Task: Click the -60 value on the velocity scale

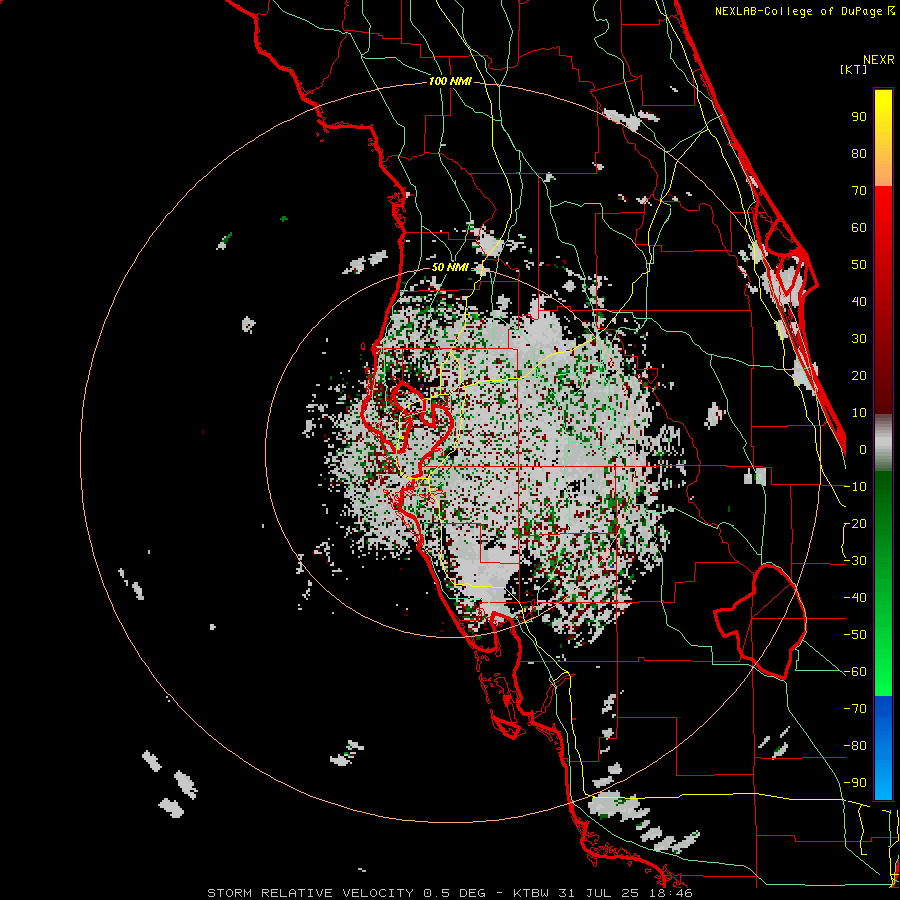Action: pyautogui.click(x=855, y=672)
